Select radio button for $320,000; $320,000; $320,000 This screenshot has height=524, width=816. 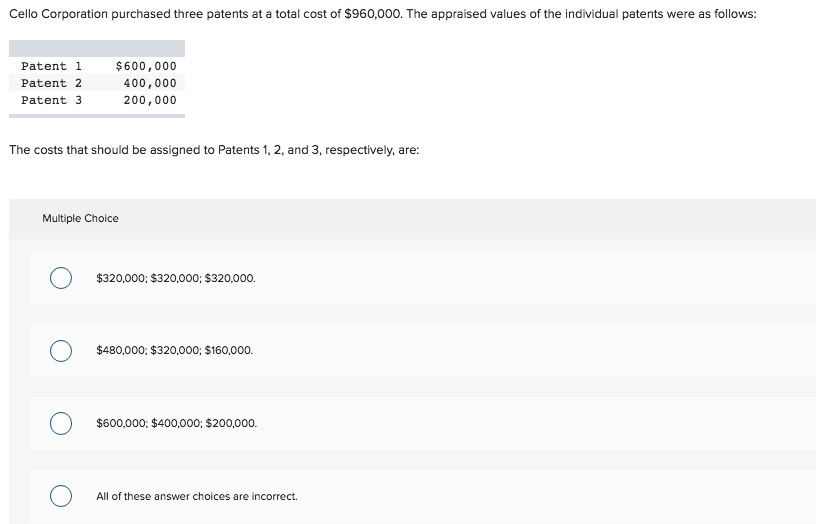click(61, 278)
